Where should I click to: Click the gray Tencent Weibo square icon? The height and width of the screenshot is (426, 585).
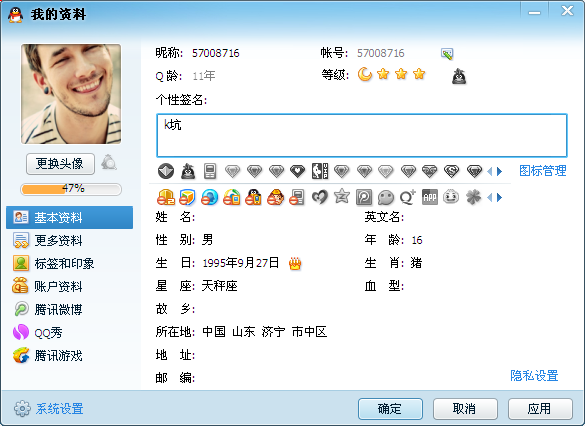pos(364,197)
